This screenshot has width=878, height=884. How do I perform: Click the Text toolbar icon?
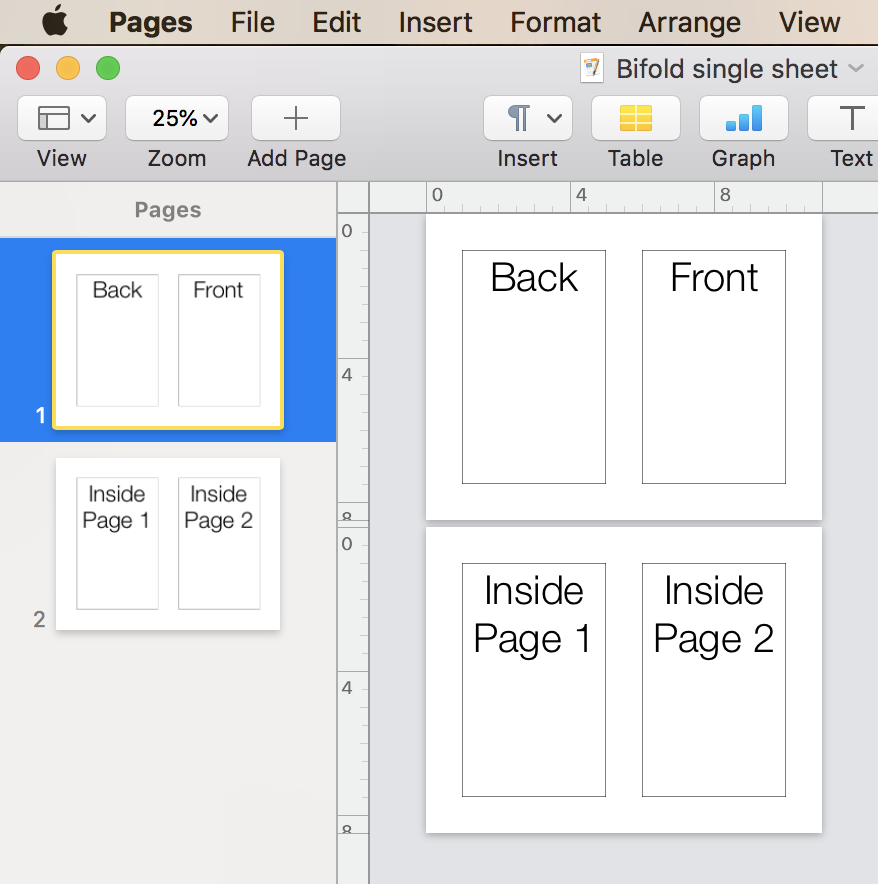[844, 118]
